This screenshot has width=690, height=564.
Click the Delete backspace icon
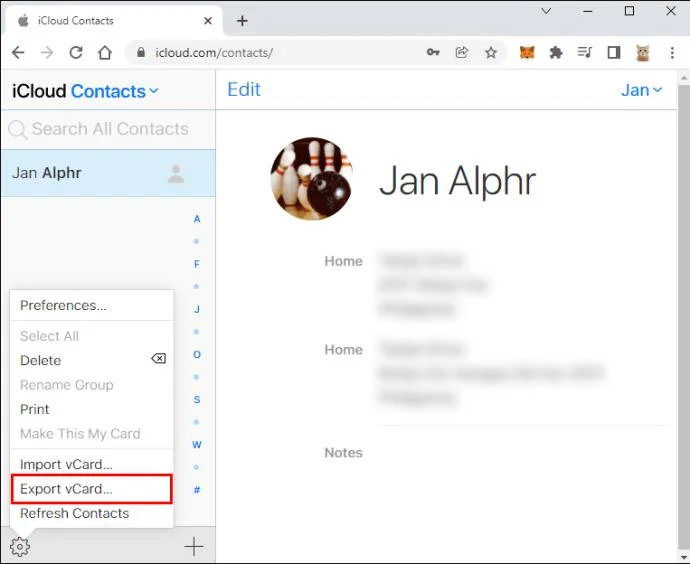coord(158,359)
